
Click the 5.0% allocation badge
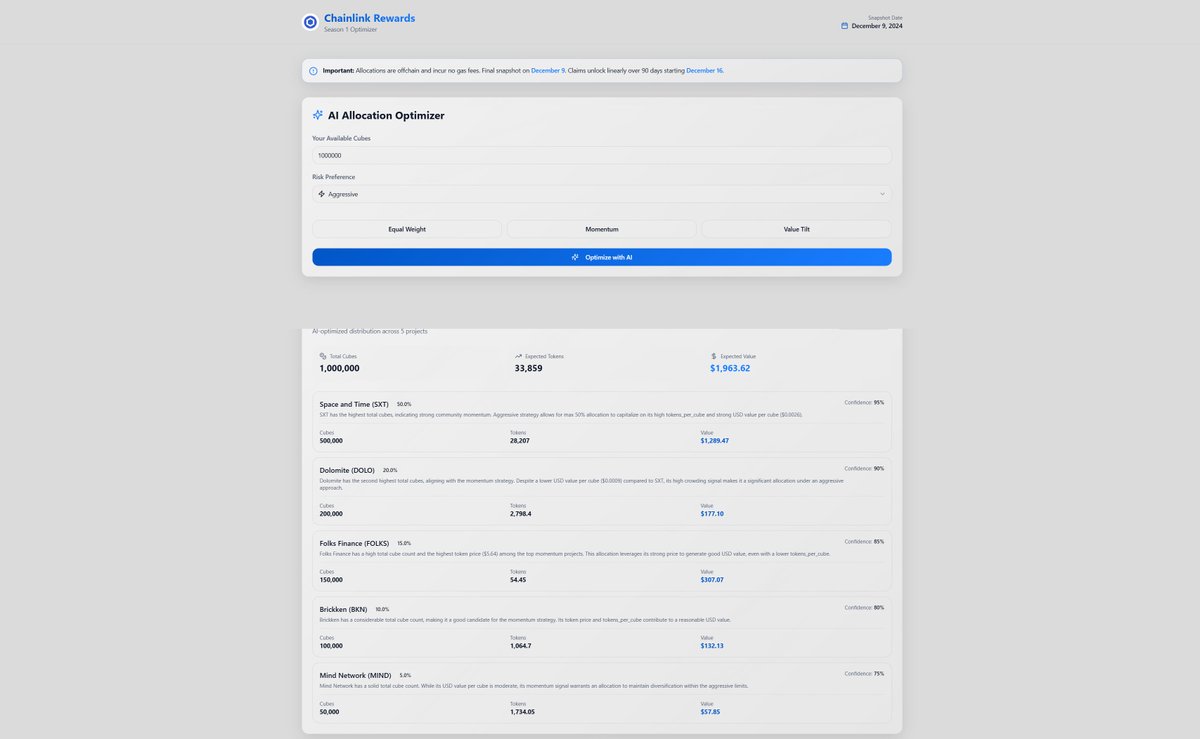point(405,675)
